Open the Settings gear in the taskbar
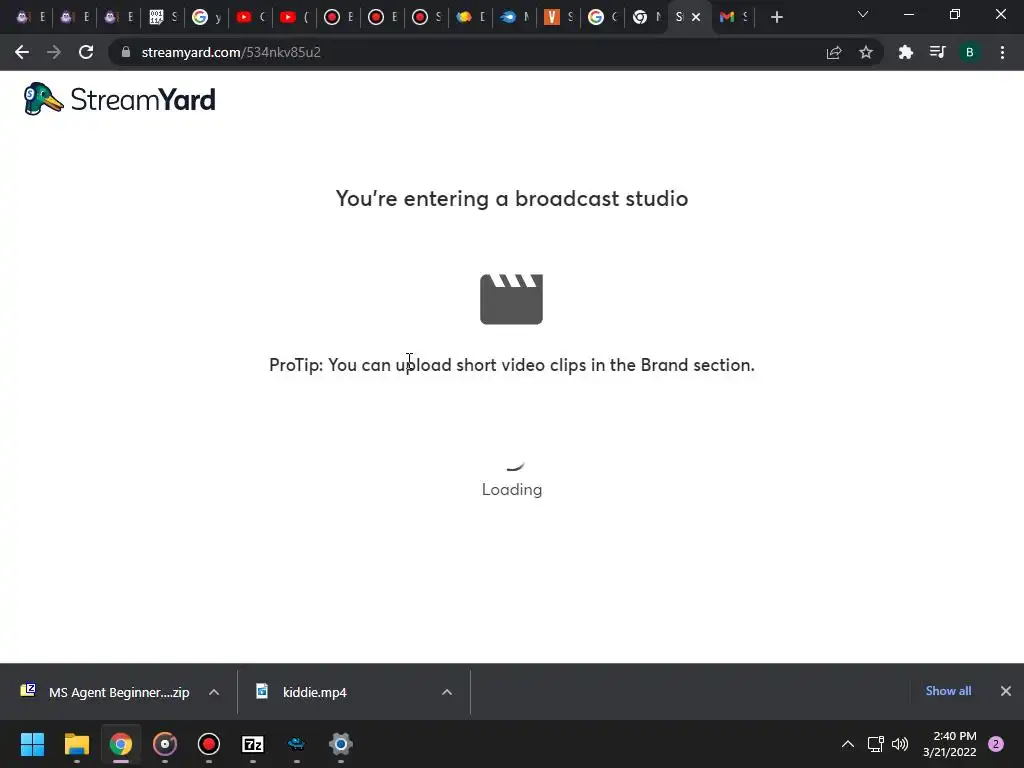The height and width of the screenshot is (768, 1024). [341, 744]
